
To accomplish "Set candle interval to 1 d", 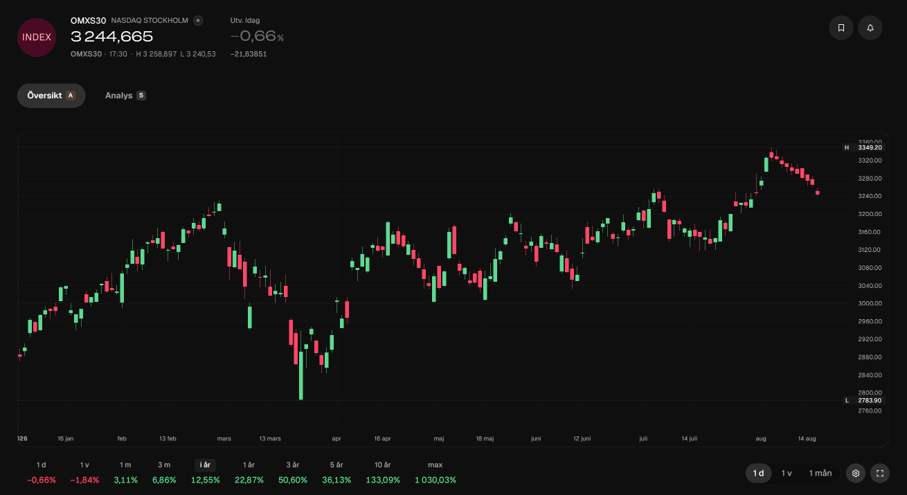I will (x=758, y=473).
